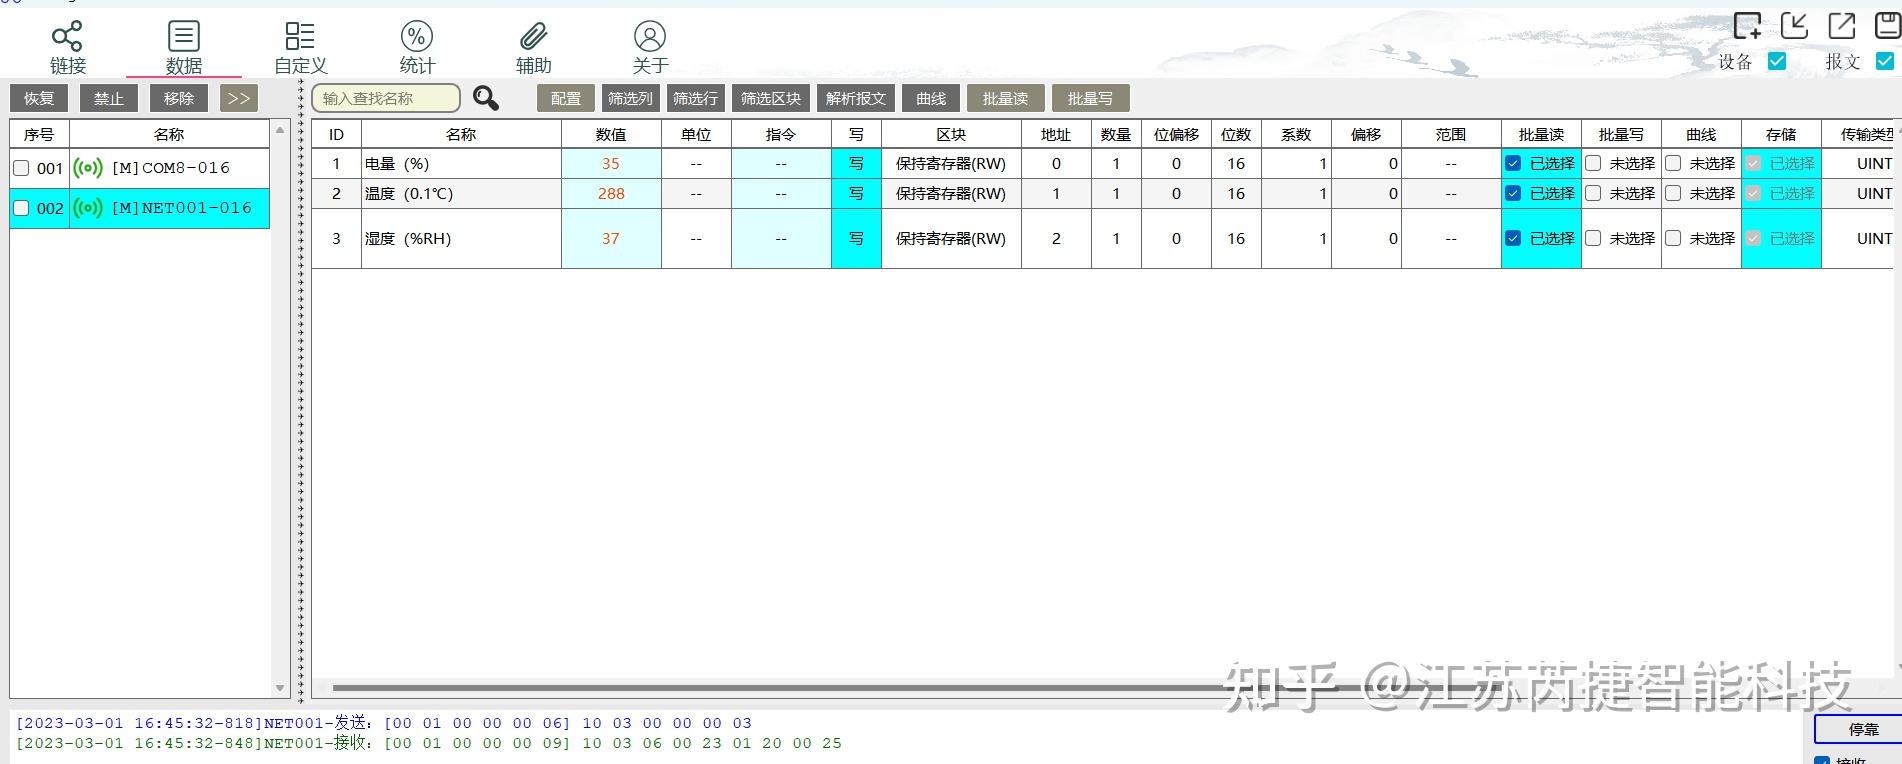The width and height of the screenshot is (1902, 764).
Task: Open the 自定义 tab
Action: [x=300, y=47]
